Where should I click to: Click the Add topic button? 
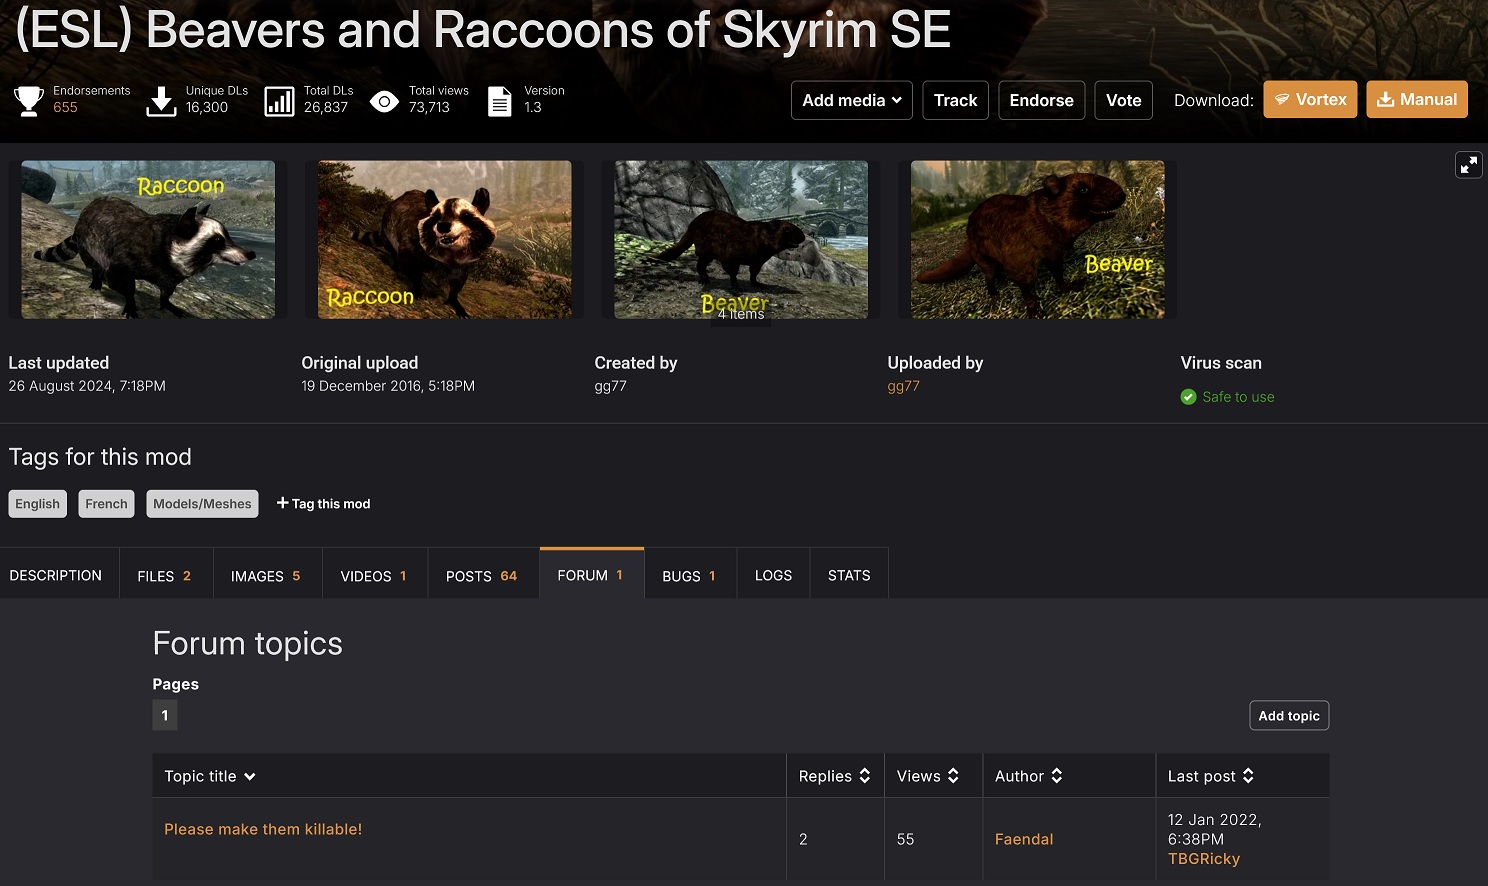pyautogui.click(x=1288, y=716)
